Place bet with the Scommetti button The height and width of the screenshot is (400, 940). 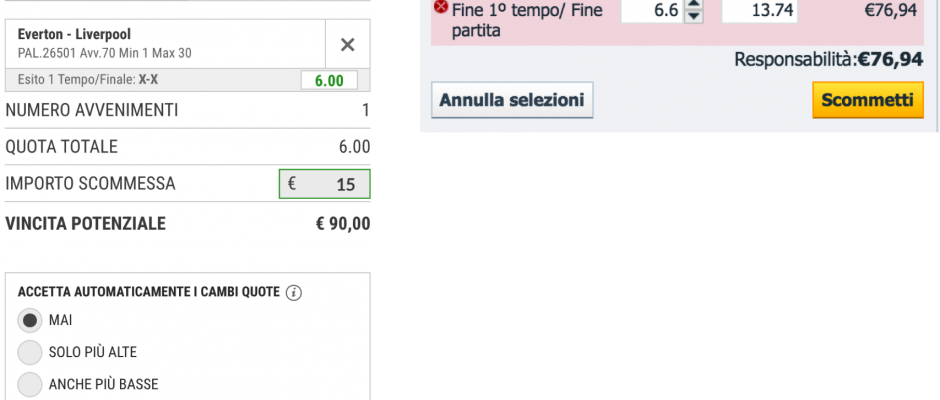[x=867, y=100]
